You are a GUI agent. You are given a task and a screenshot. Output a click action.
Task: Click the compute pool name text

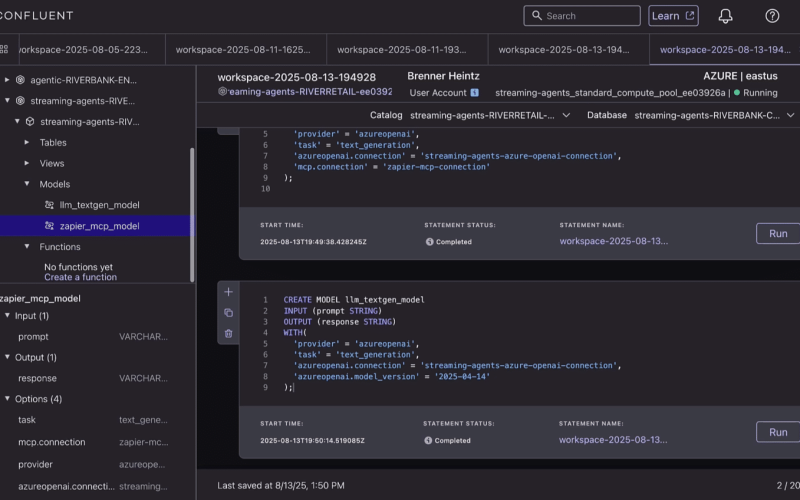[x=610, y=93]
